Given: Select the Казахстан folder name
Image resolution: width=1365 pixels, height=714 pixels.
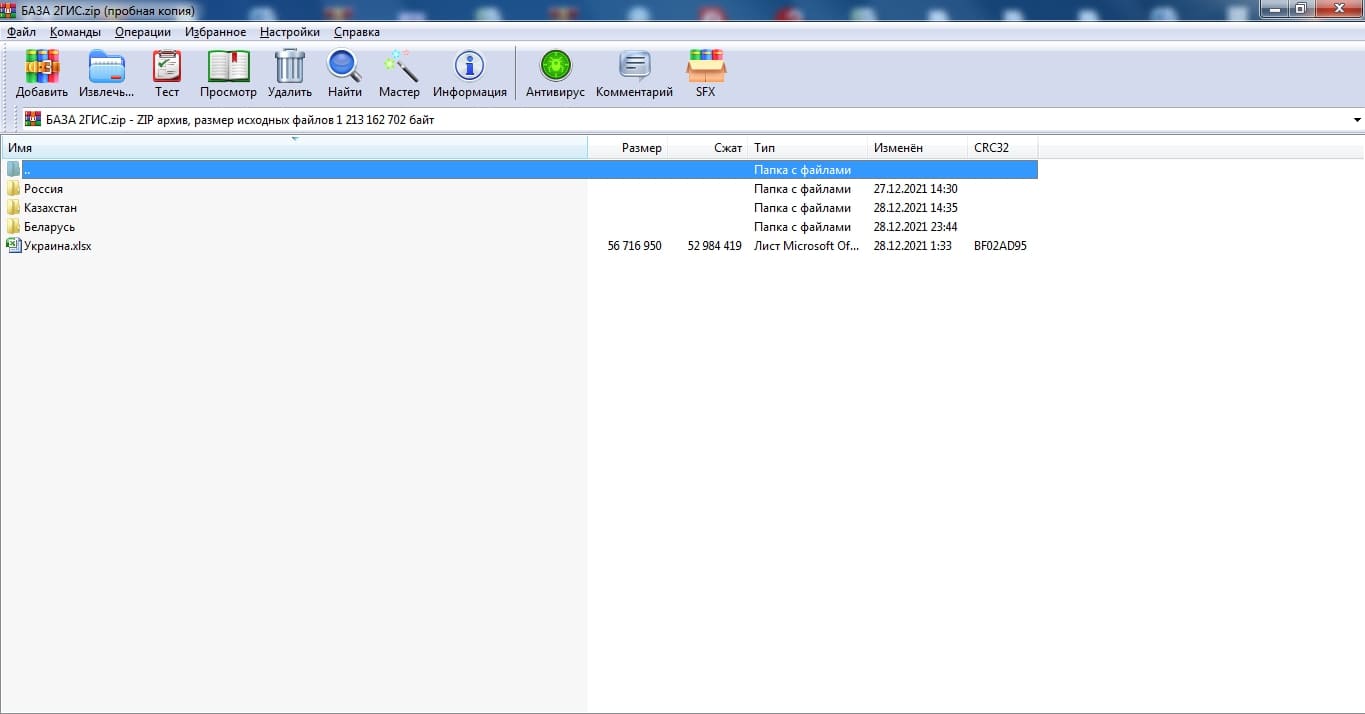Looking at the screenshot, I should pos(50,207).
